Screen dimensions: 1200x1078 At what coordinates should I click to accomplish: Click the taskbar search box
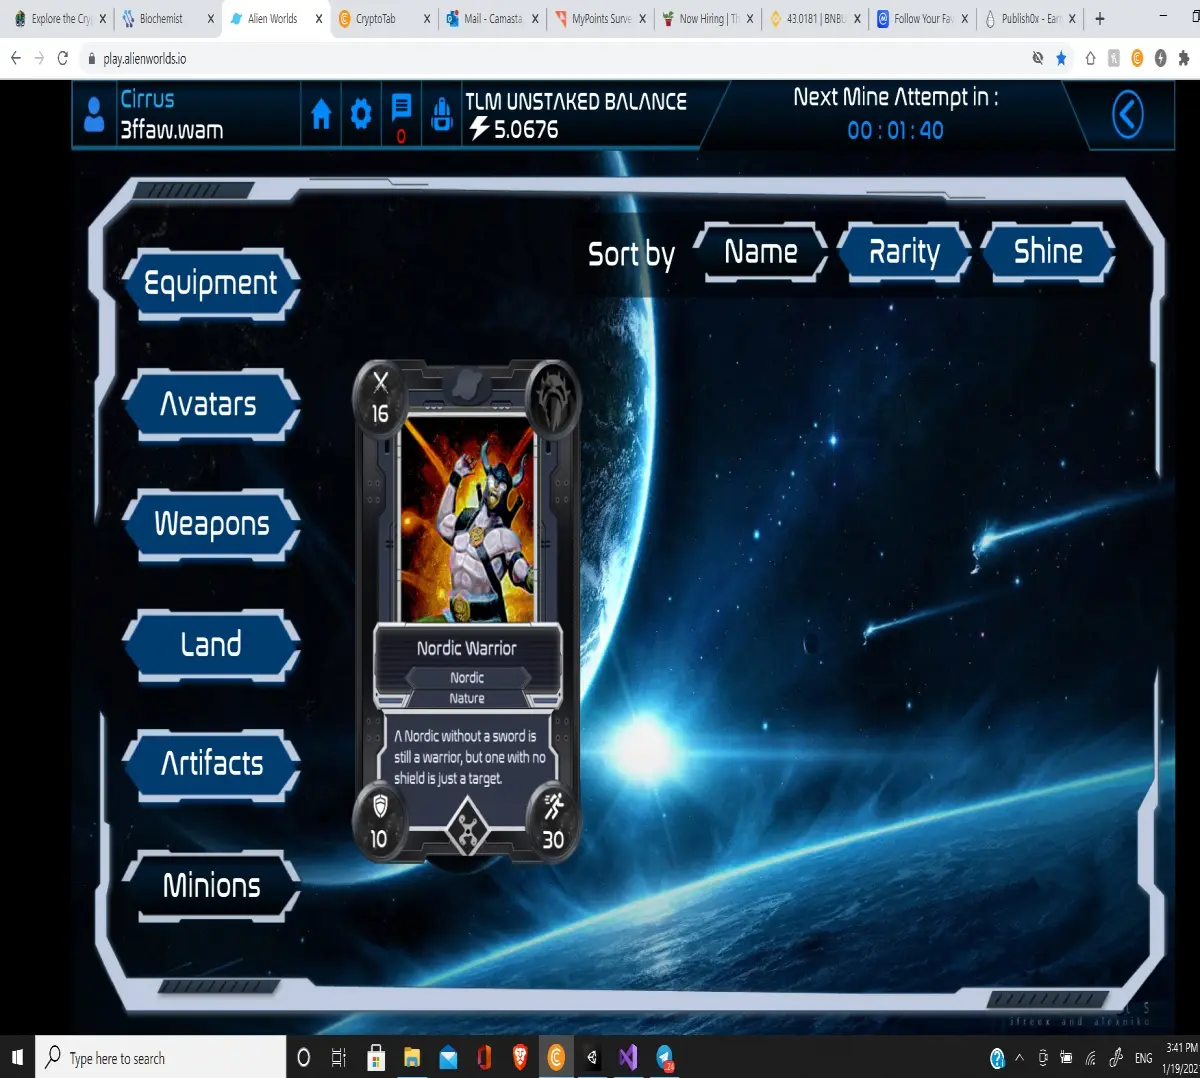click(x=161, y=1057)
